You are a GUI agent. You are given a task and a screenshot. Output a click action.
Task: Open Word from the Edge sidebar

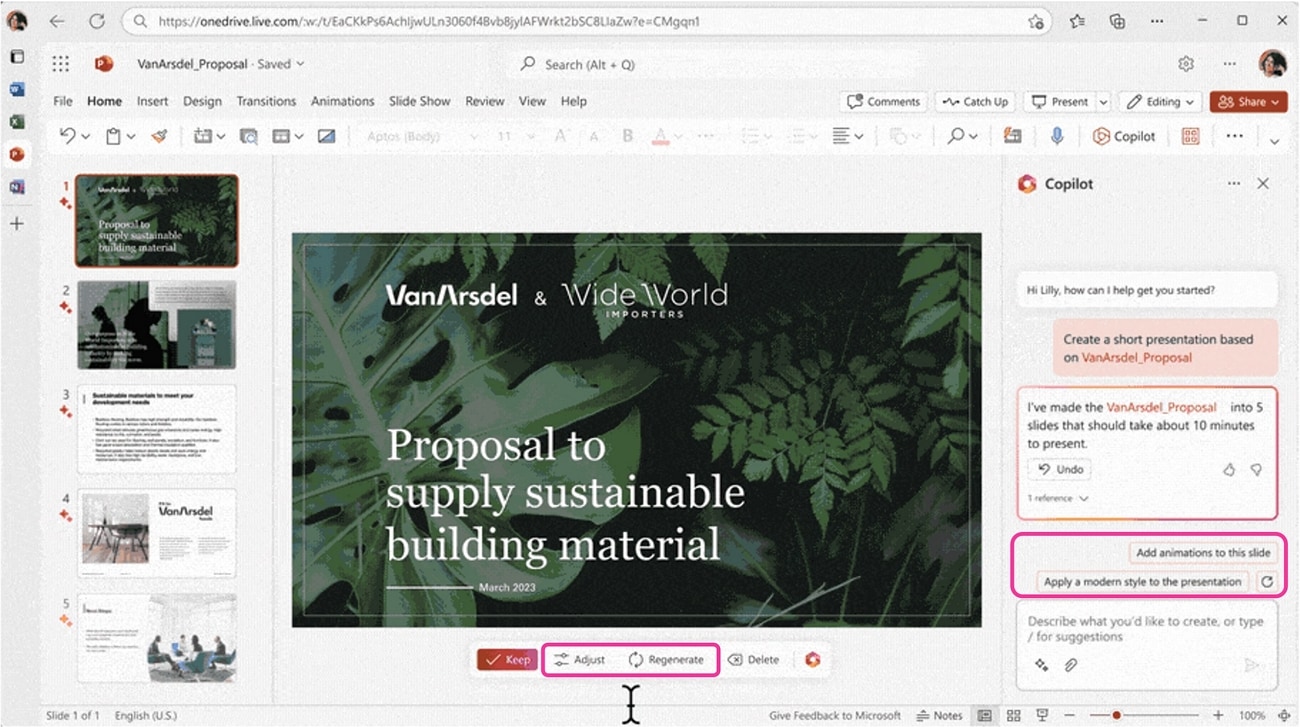tap(16, 89)
